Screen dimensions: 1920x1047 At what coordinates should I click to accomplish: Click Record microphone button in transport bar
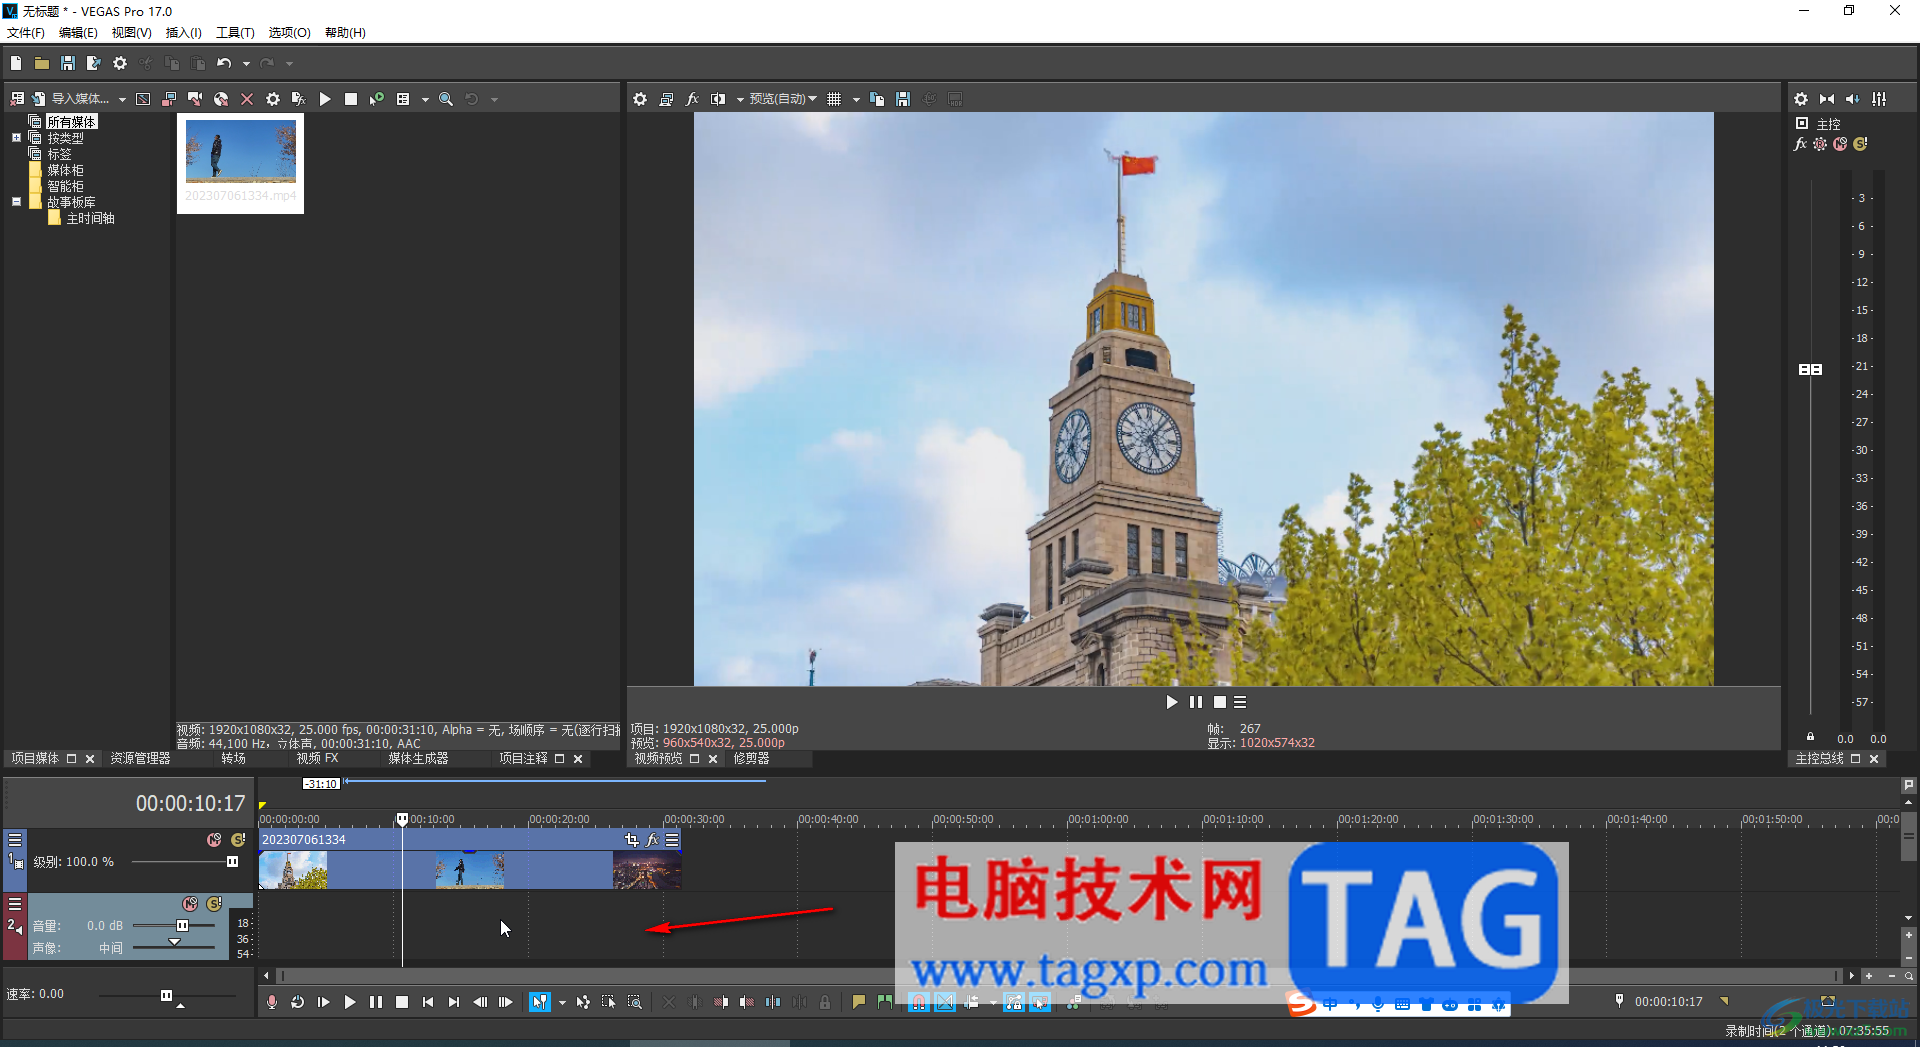point(272,1002)
